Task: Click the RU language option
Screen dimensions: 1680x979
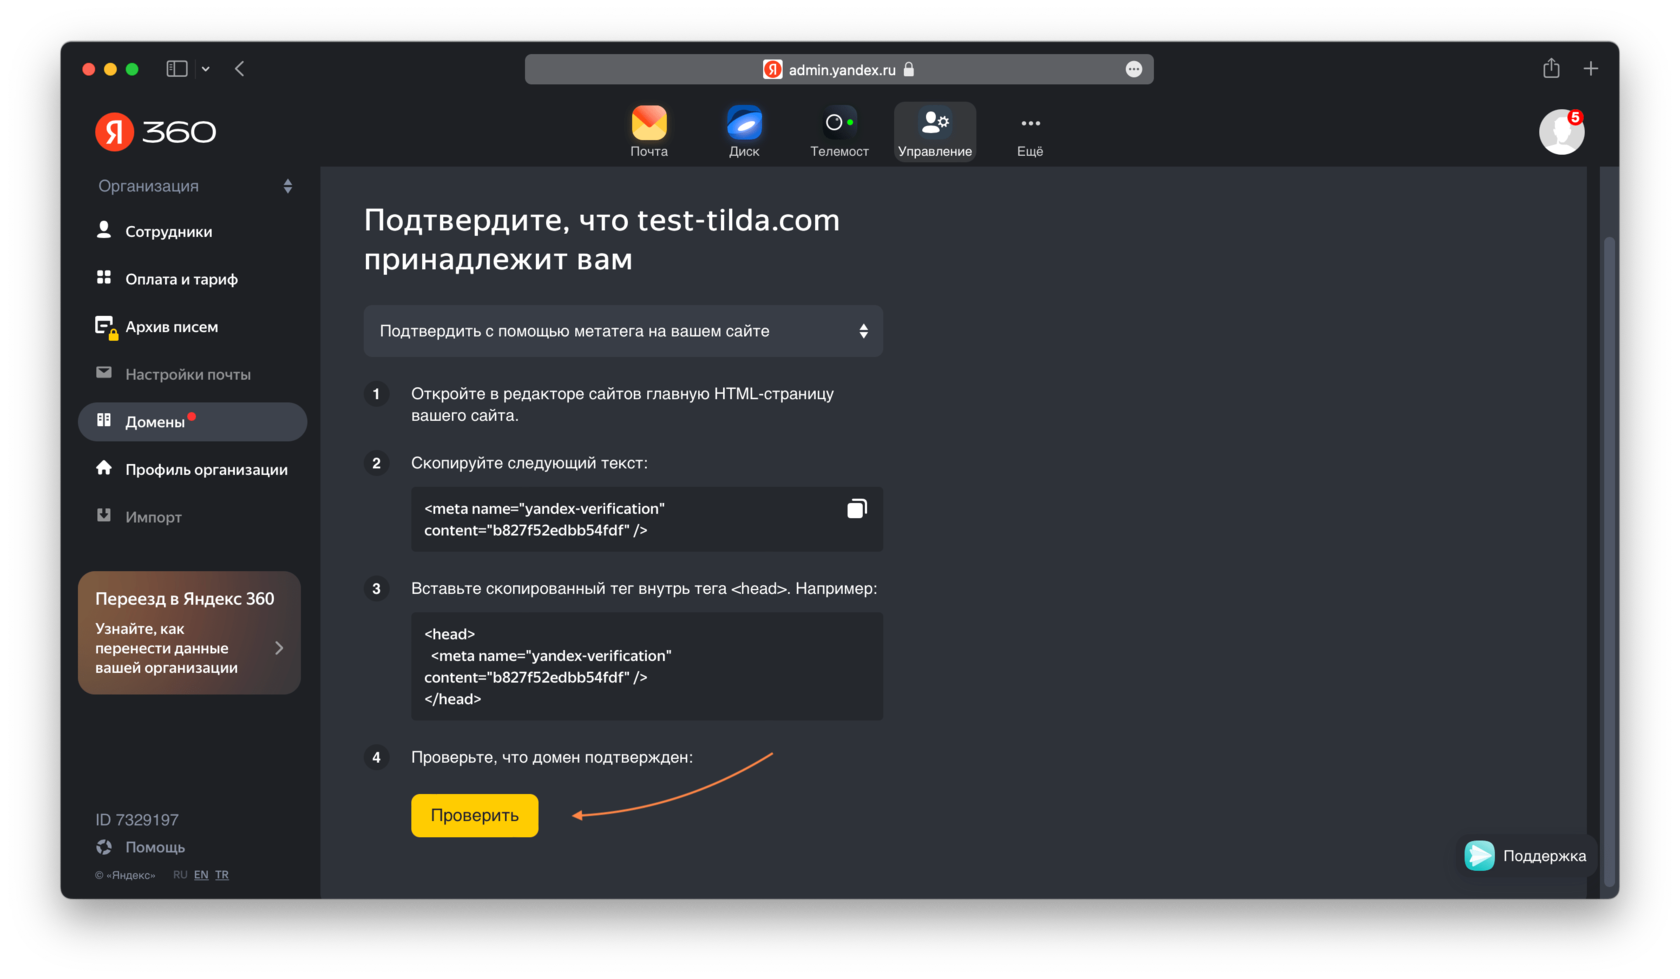Action: click(x=180, y=875)
